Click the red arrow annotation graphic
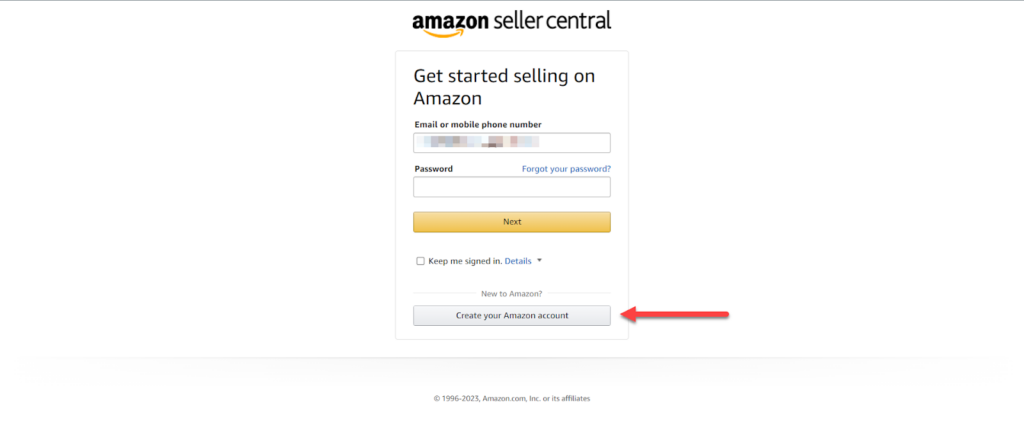This screenshot has width=1024, height=425. pos(675,315)
